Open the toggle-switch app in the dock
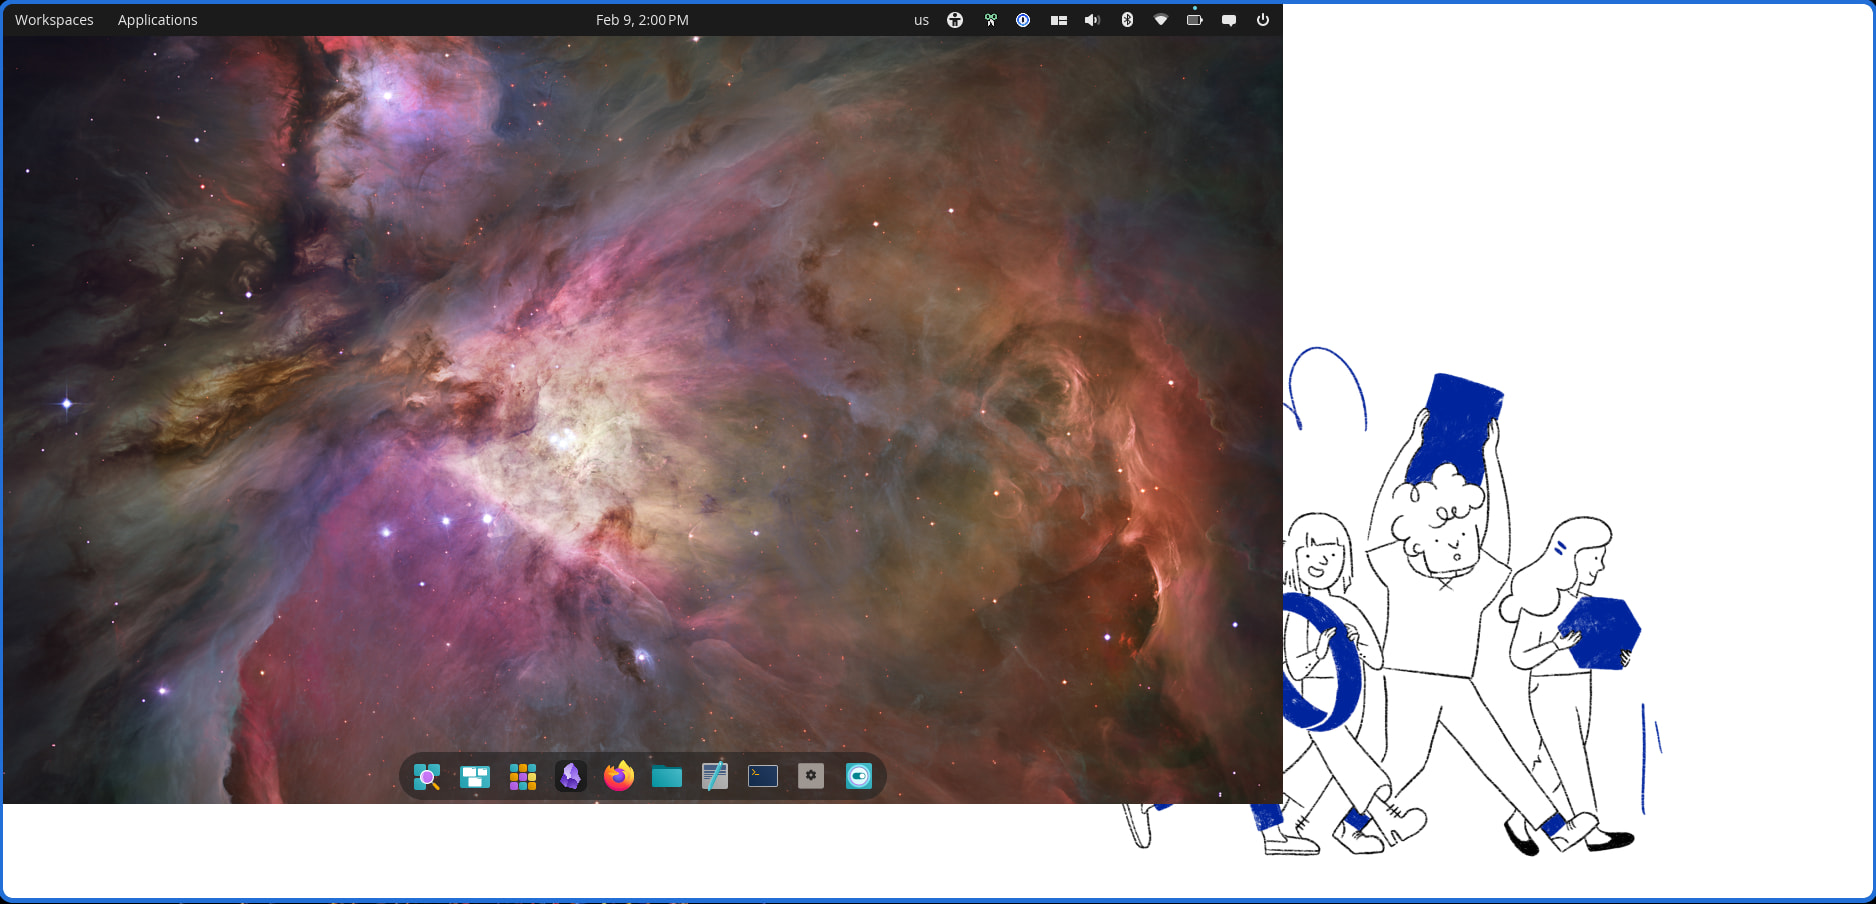 point(859,776)
